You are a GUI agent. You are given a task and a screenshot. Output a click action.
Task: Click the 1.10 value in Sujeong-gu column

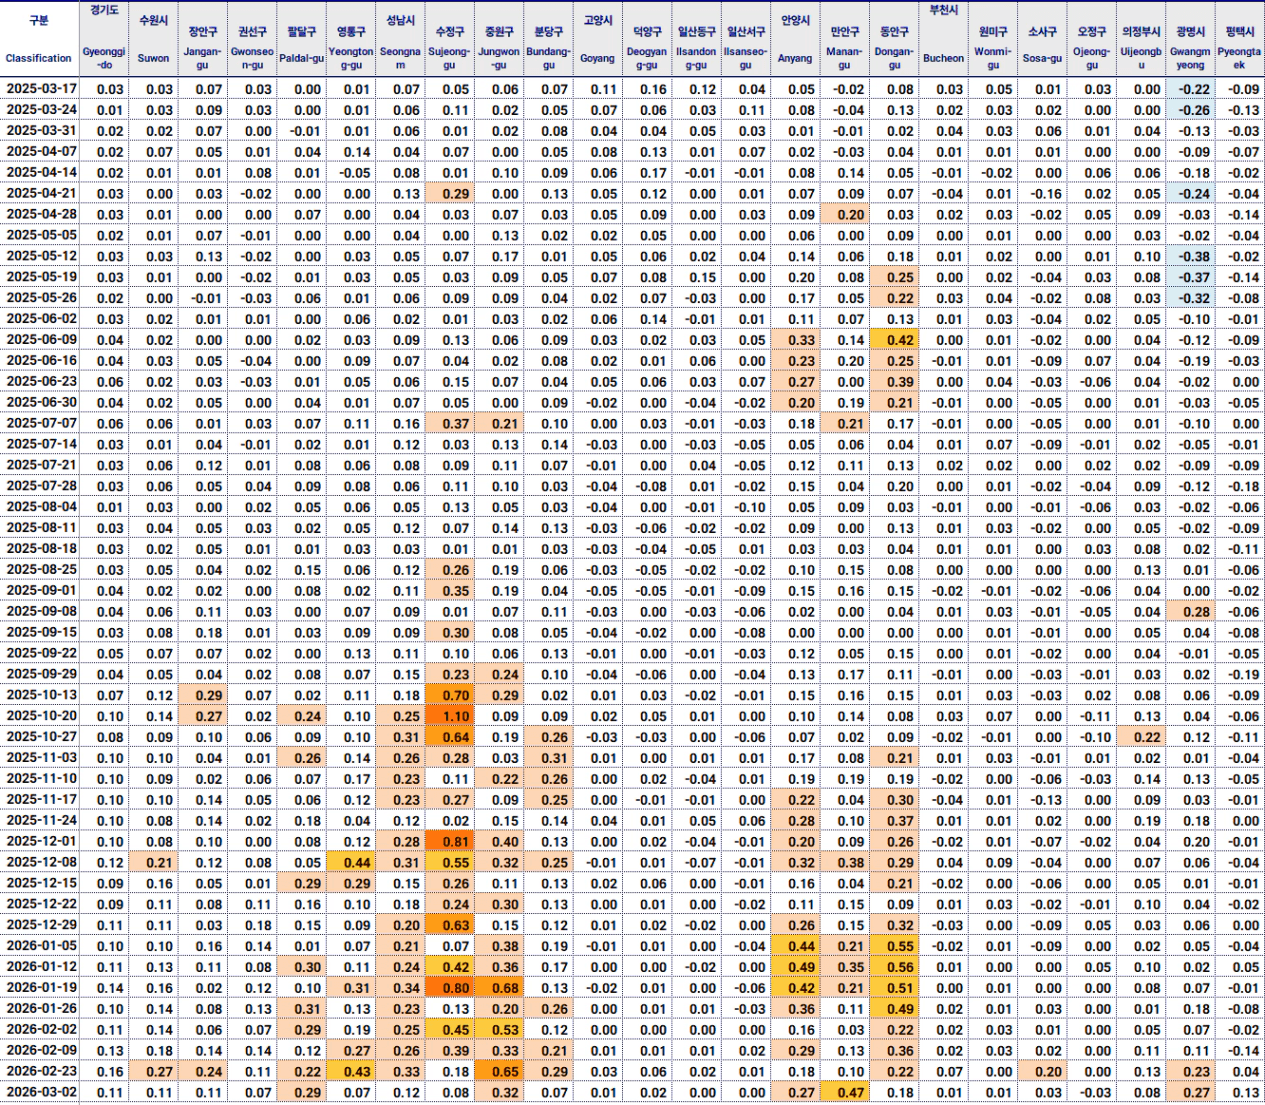point(449,716)
